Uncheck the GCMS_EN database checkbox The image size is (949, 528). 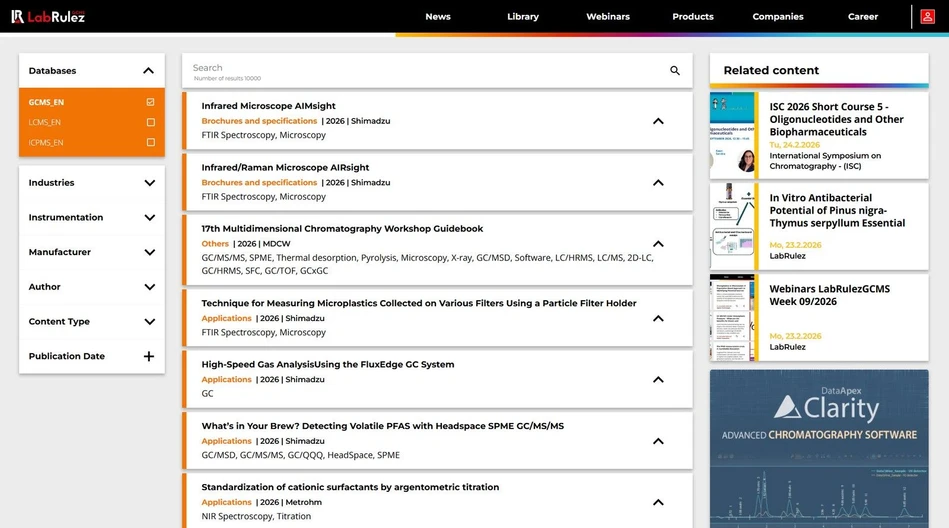point(150,102)
